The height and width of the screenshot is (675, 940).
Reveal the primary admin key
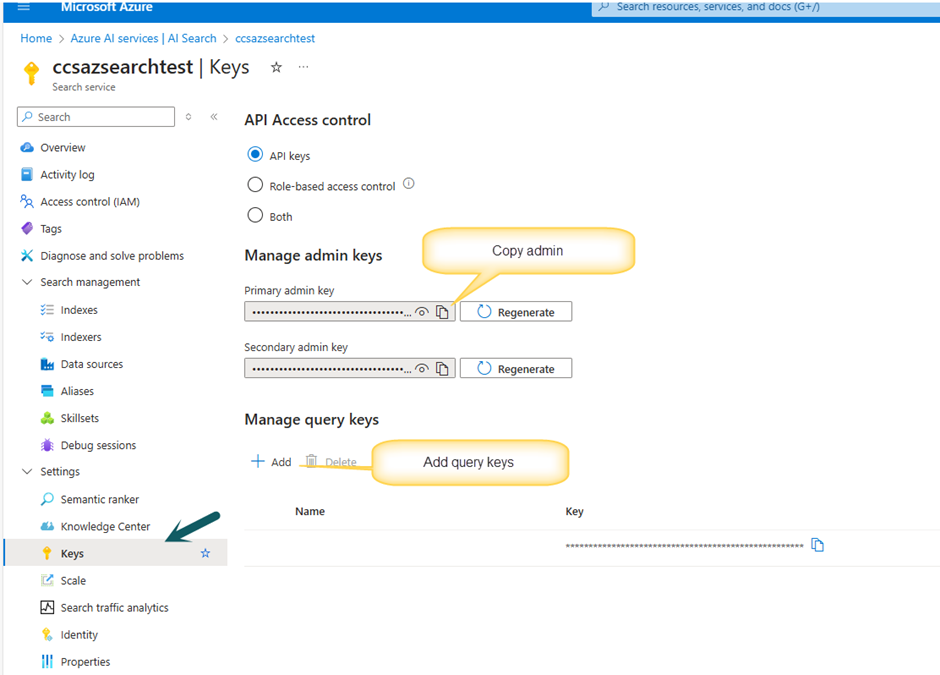point(422,312)
